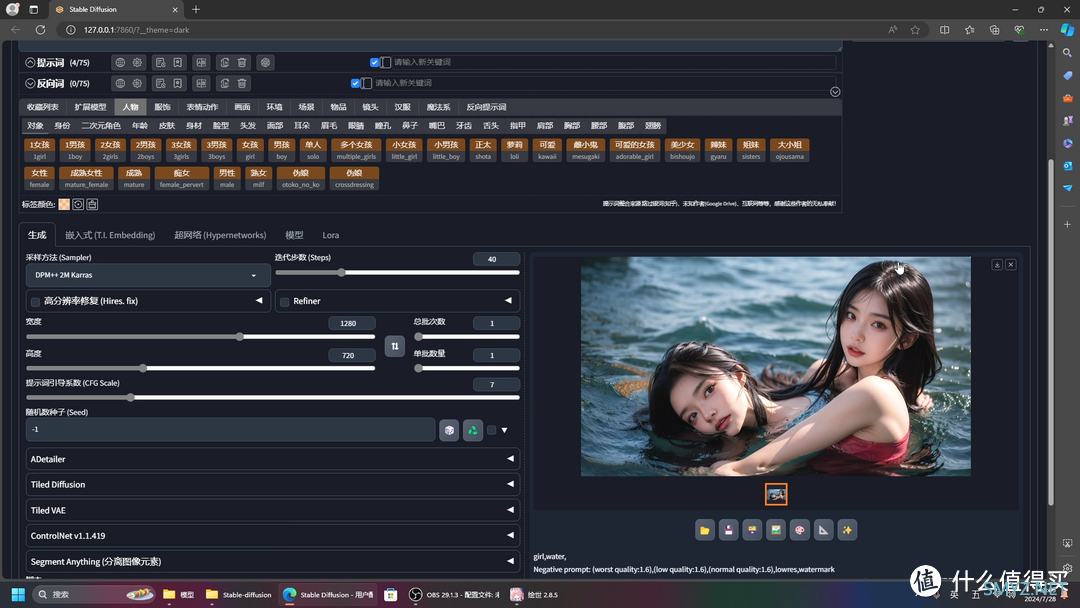Add the 美少女 (bishoujo) tag
This screenshot has height=608, width=1080.
point(683,150)
